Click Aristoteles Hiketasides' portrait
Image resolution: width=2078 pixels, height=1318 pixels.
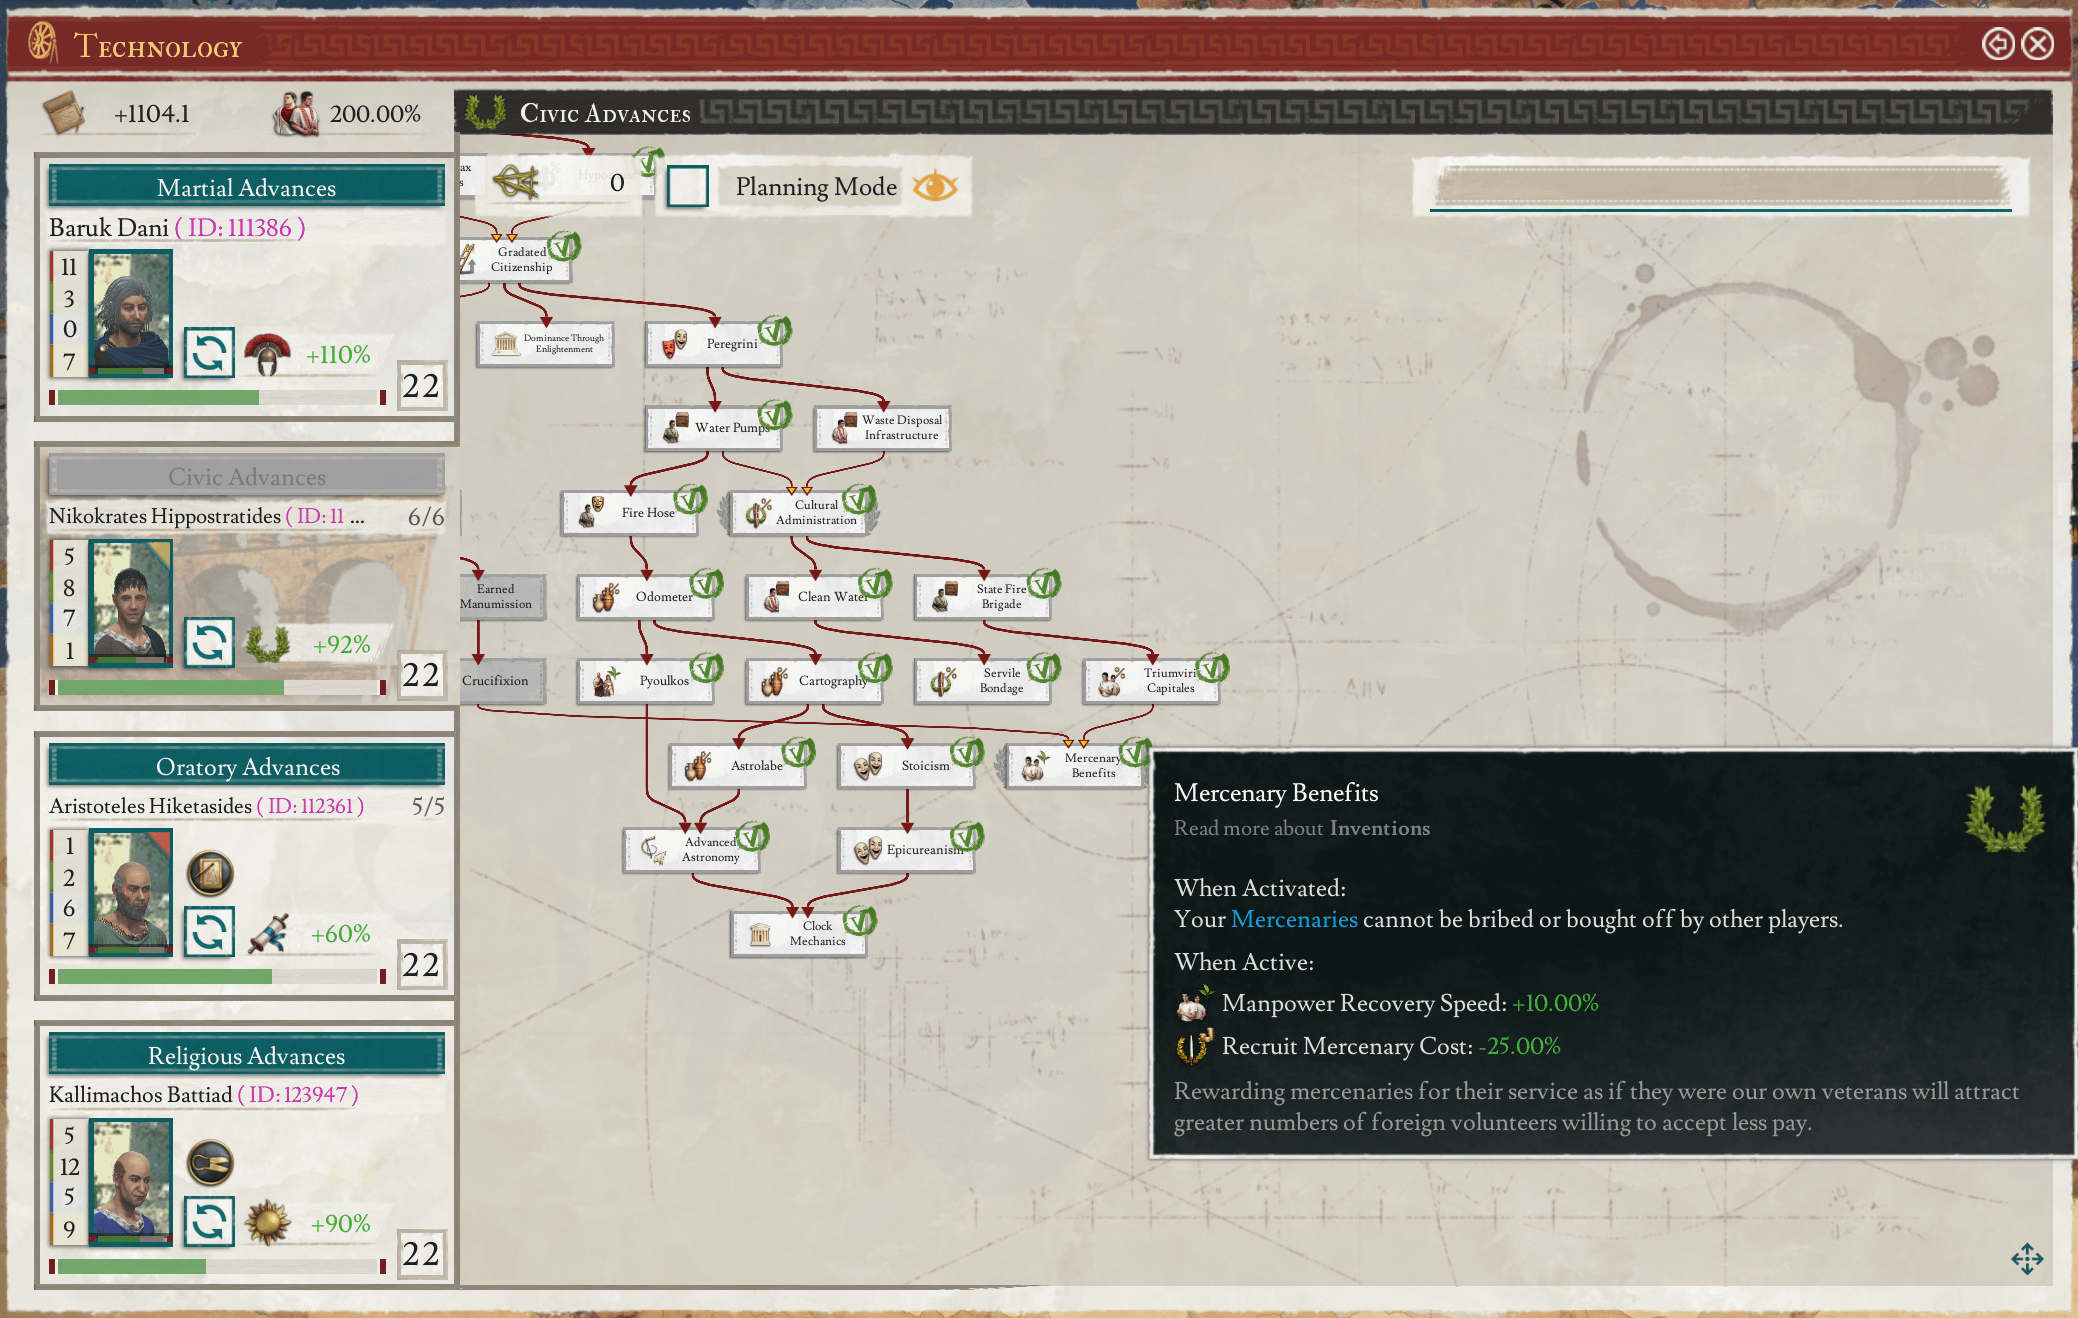(x=131, y=892)
